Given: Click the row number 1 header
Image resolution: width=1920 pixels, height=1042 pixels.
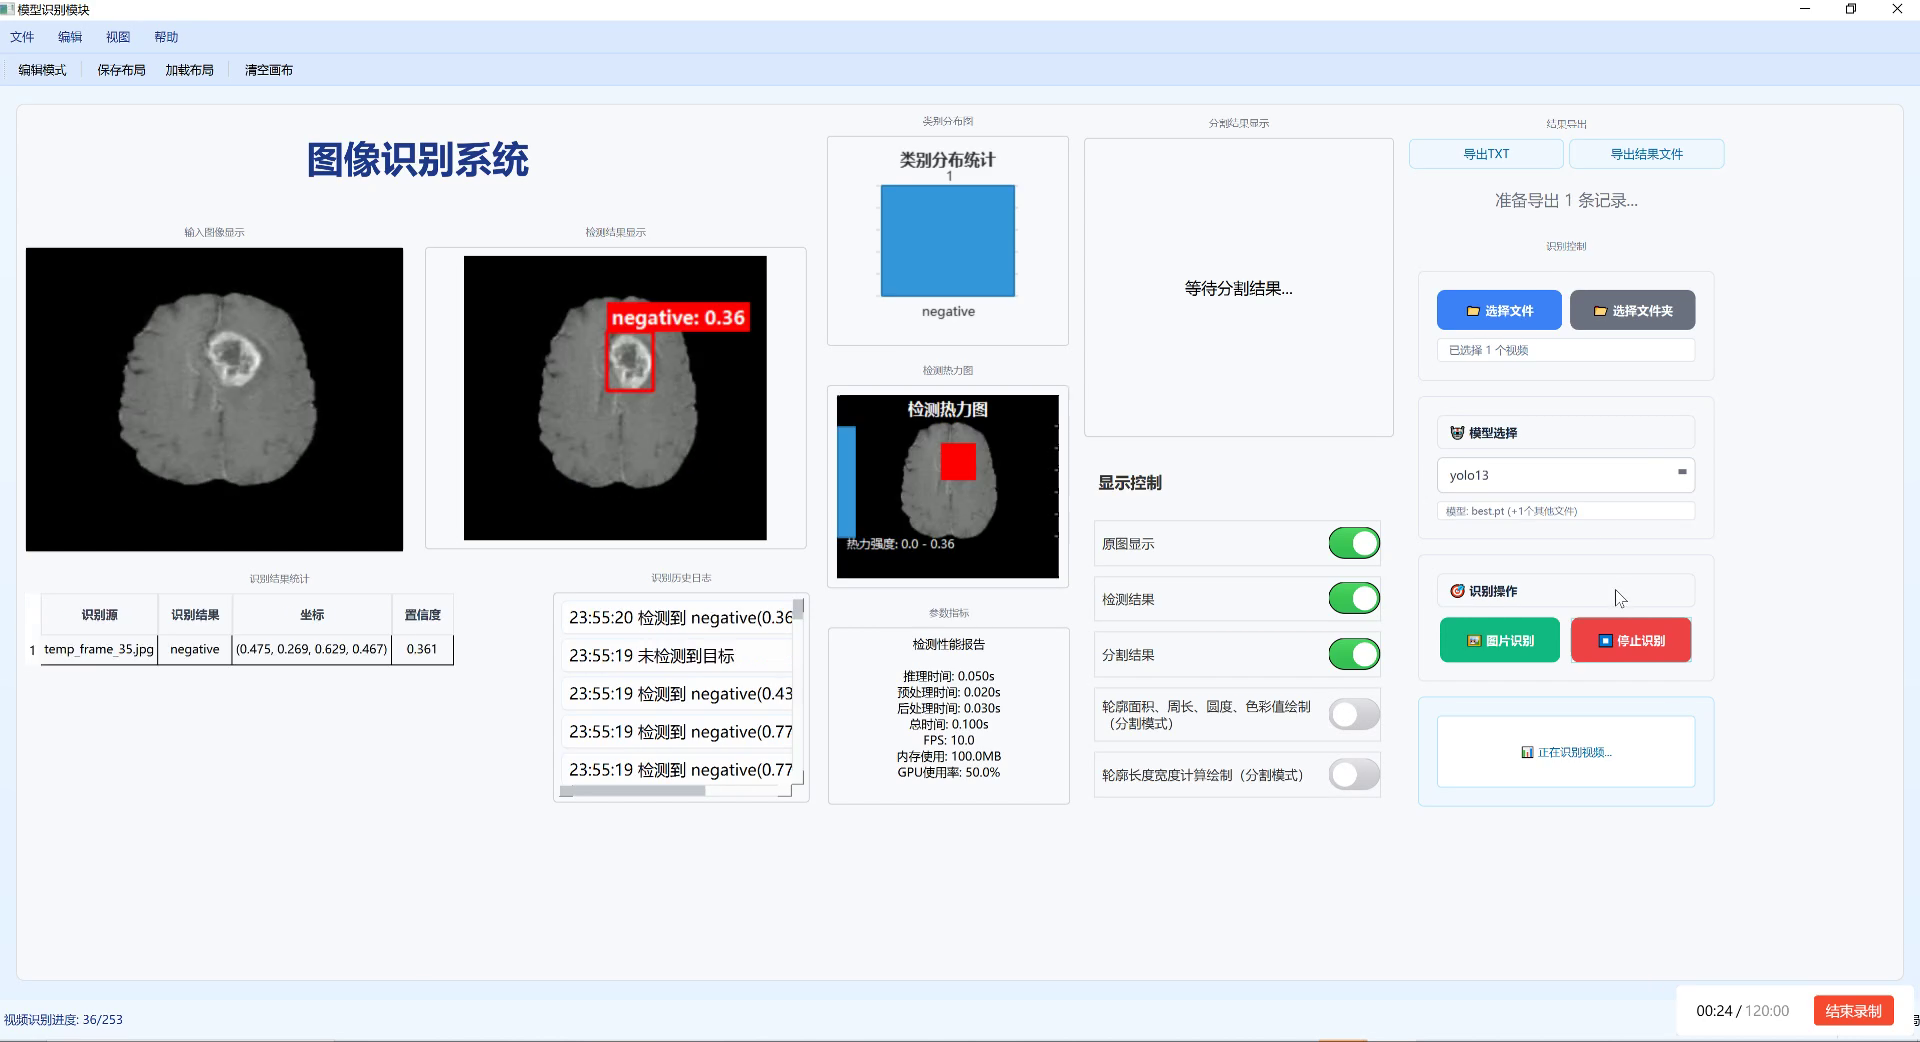Looking at the screenshot, I should click(x=33, y=650).
